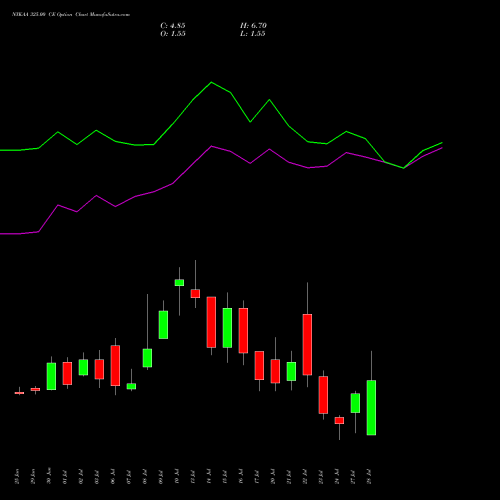
Task: Click the open value O: 1.55
Action: click(173, 34)
